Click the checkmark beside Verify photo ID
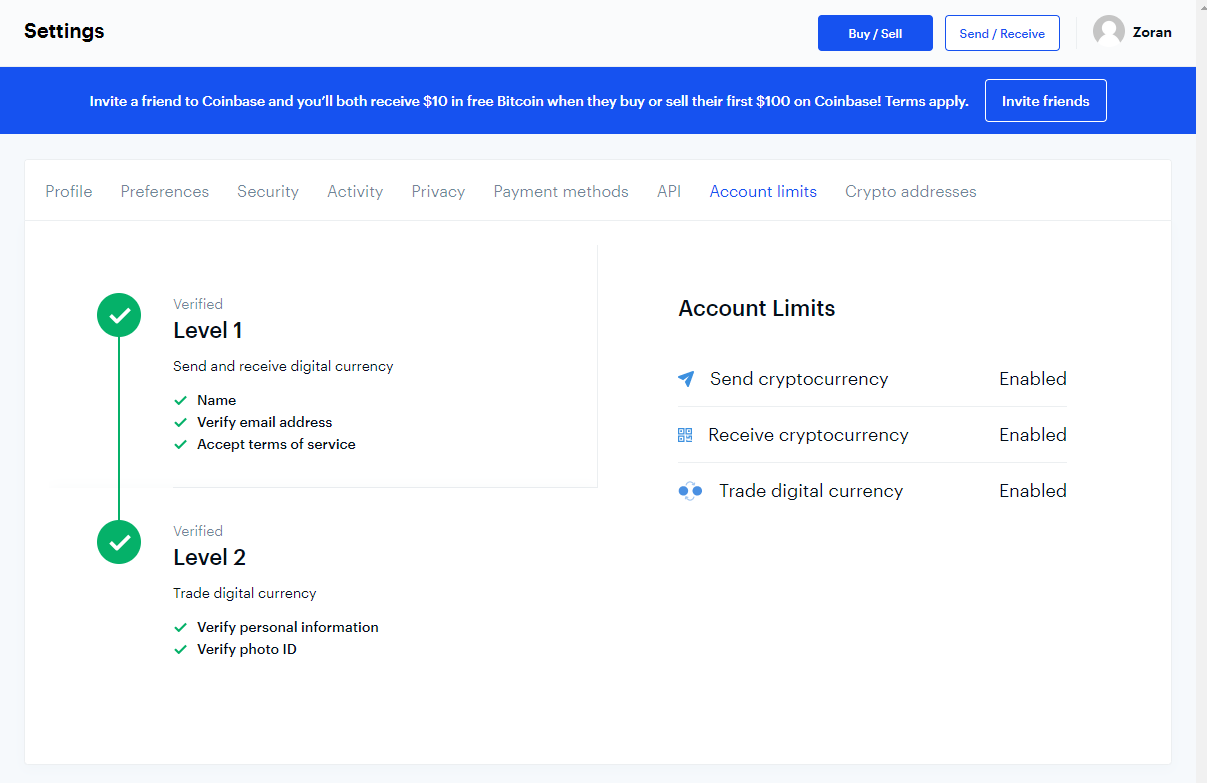This screenshot has width=1207, height=783. [181, 649]
